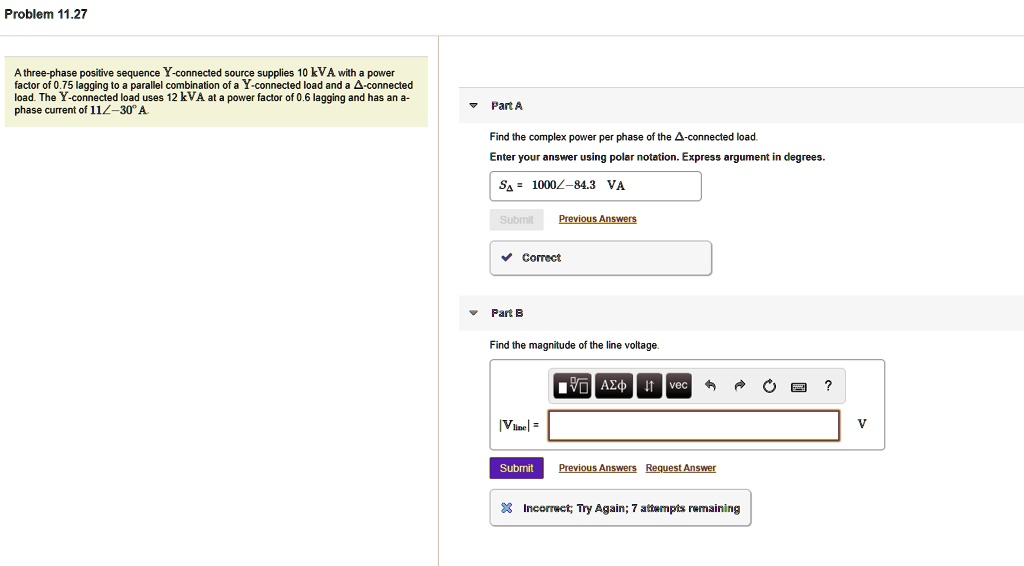Show keyboard shortcuts icon

coord(798,387)
